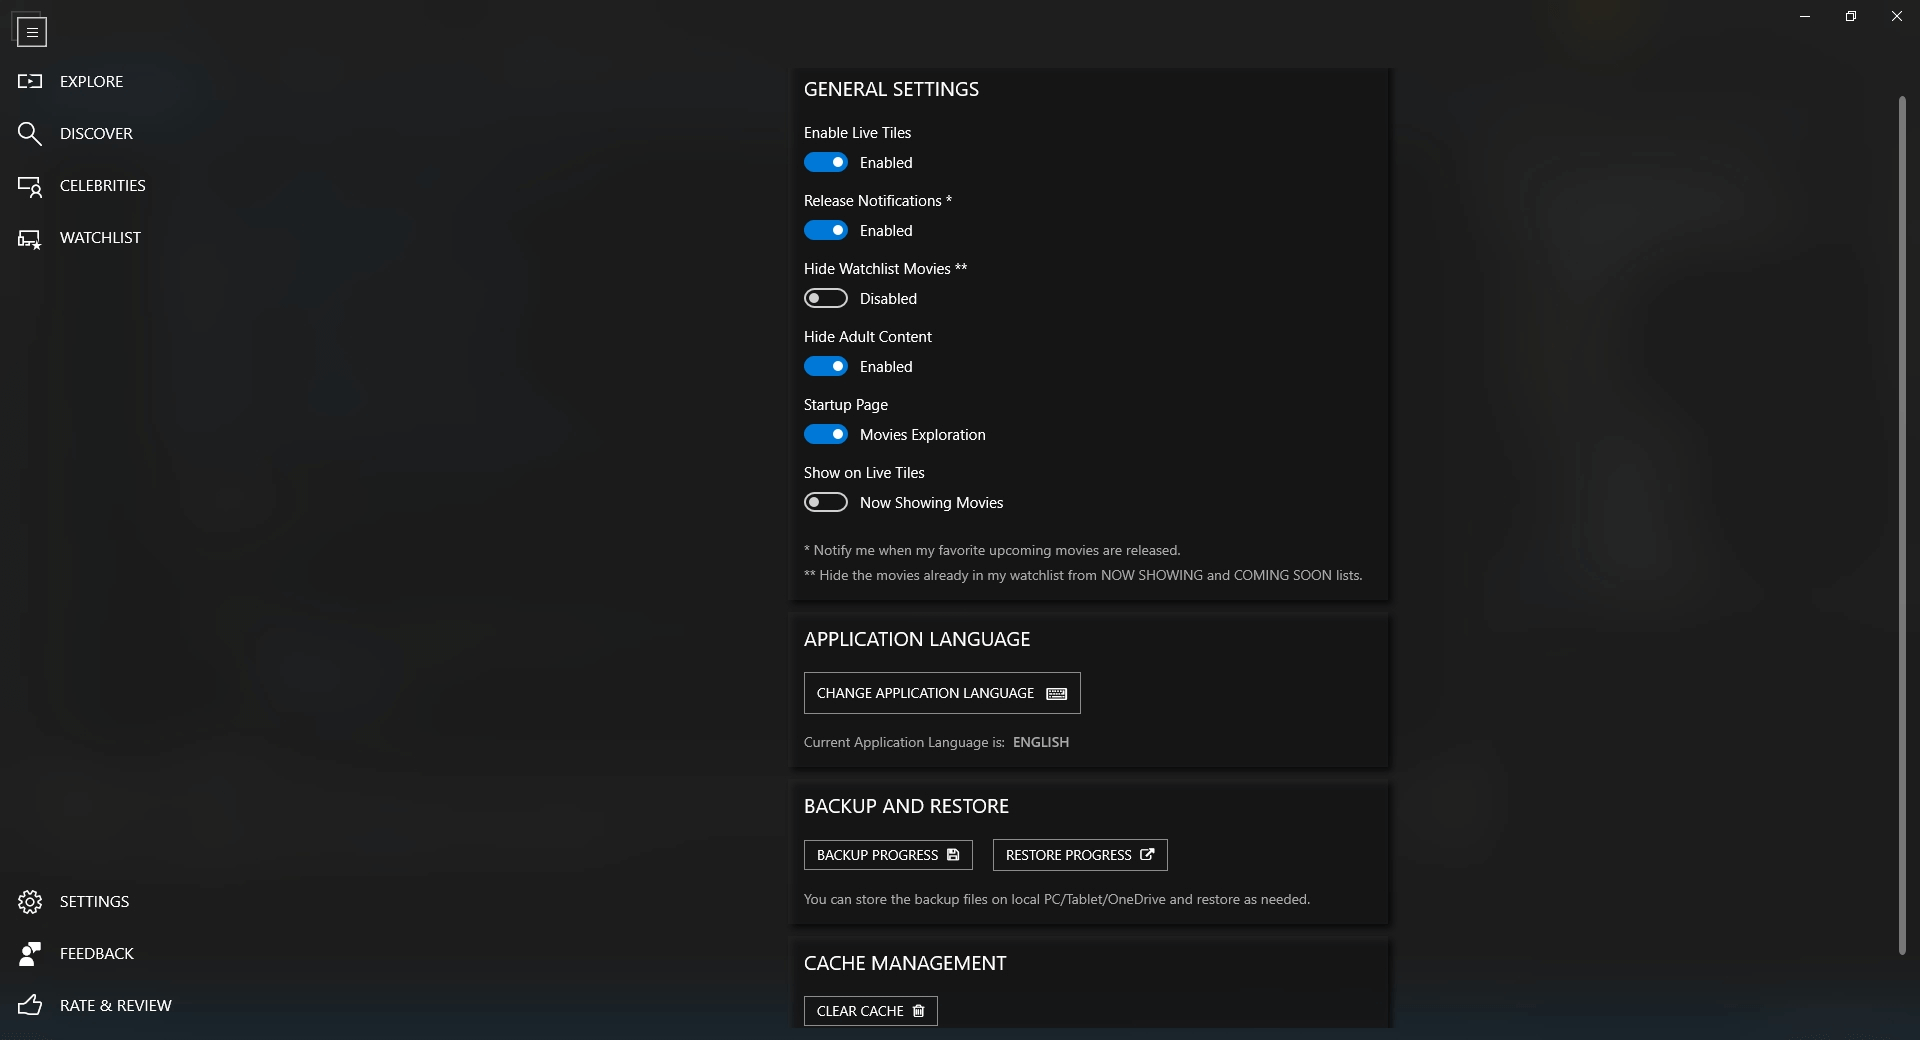Click the trash icon on Clear Cache
This screenshot has height=1040, width=1920.
(x=919, y=1010)
